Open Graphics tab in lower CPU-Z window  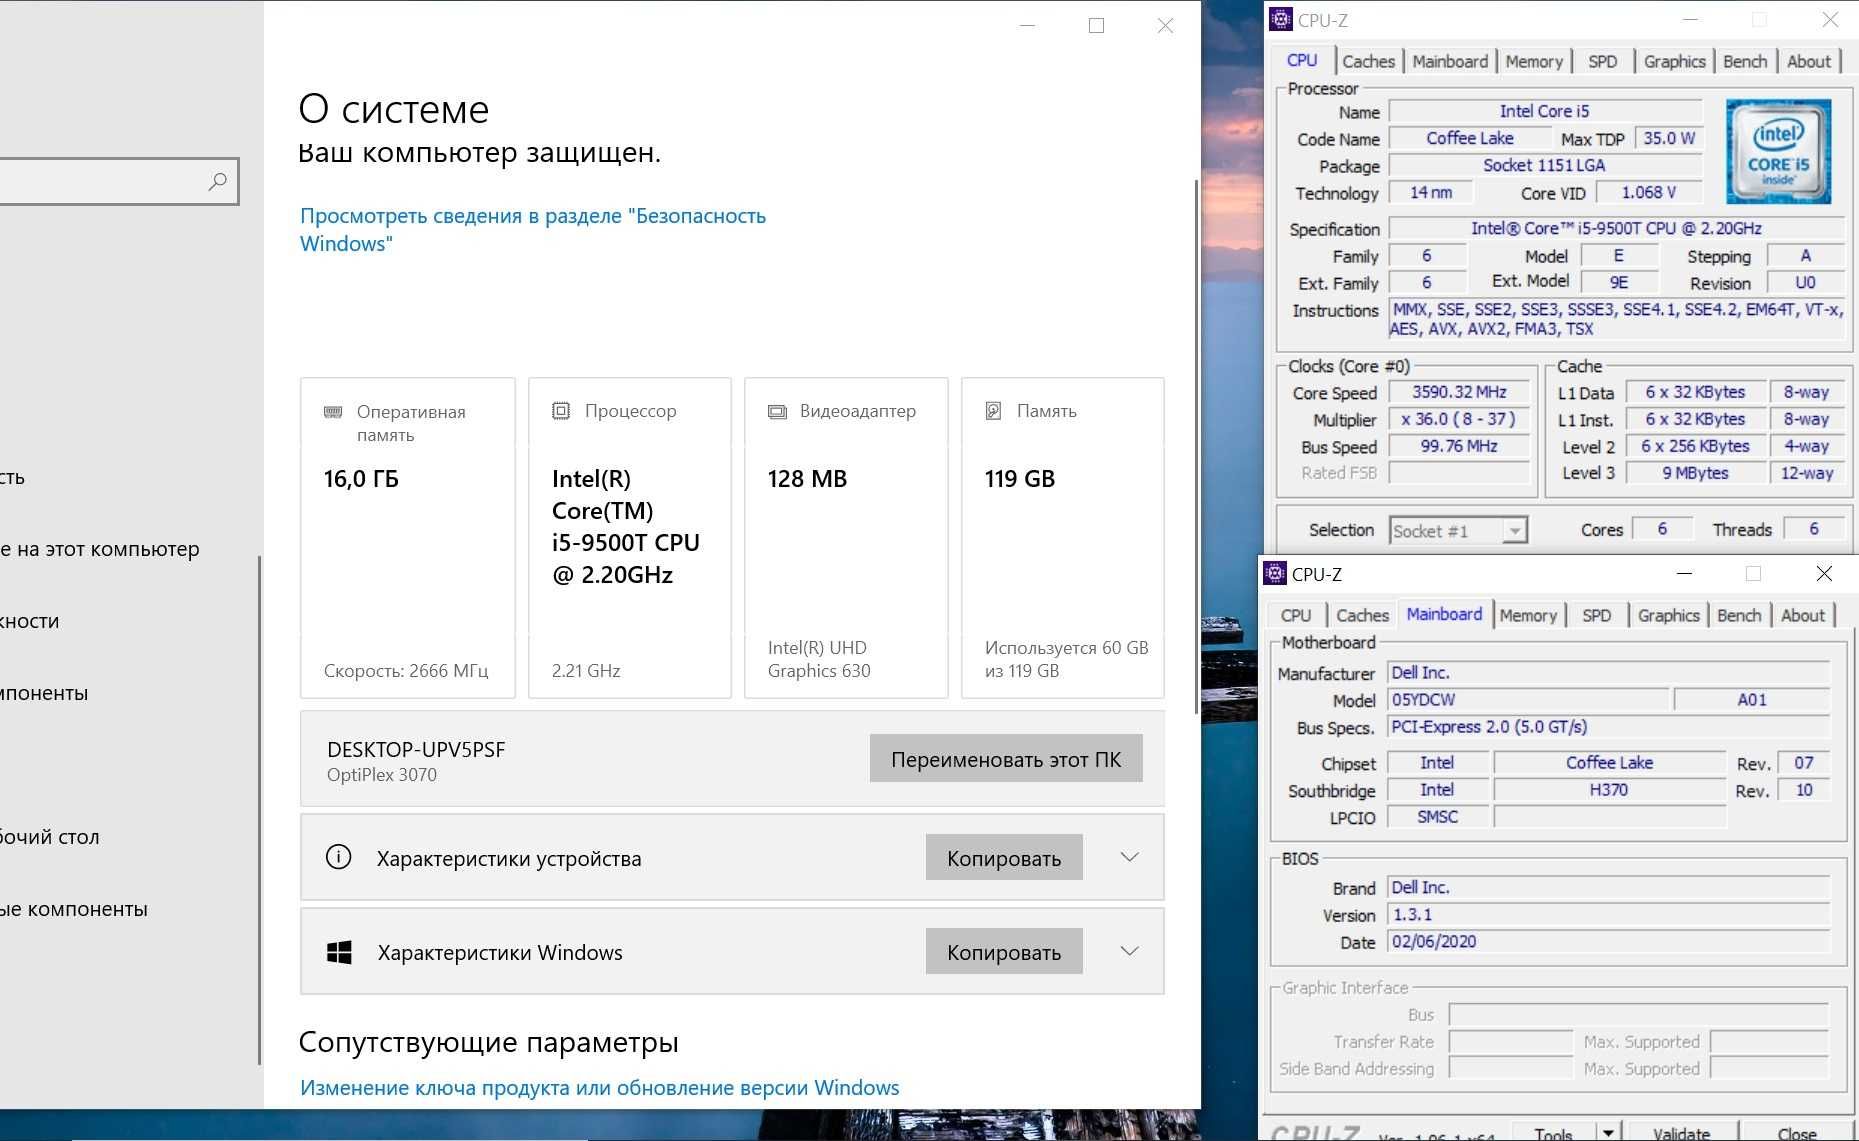[x=1668, y=615]
